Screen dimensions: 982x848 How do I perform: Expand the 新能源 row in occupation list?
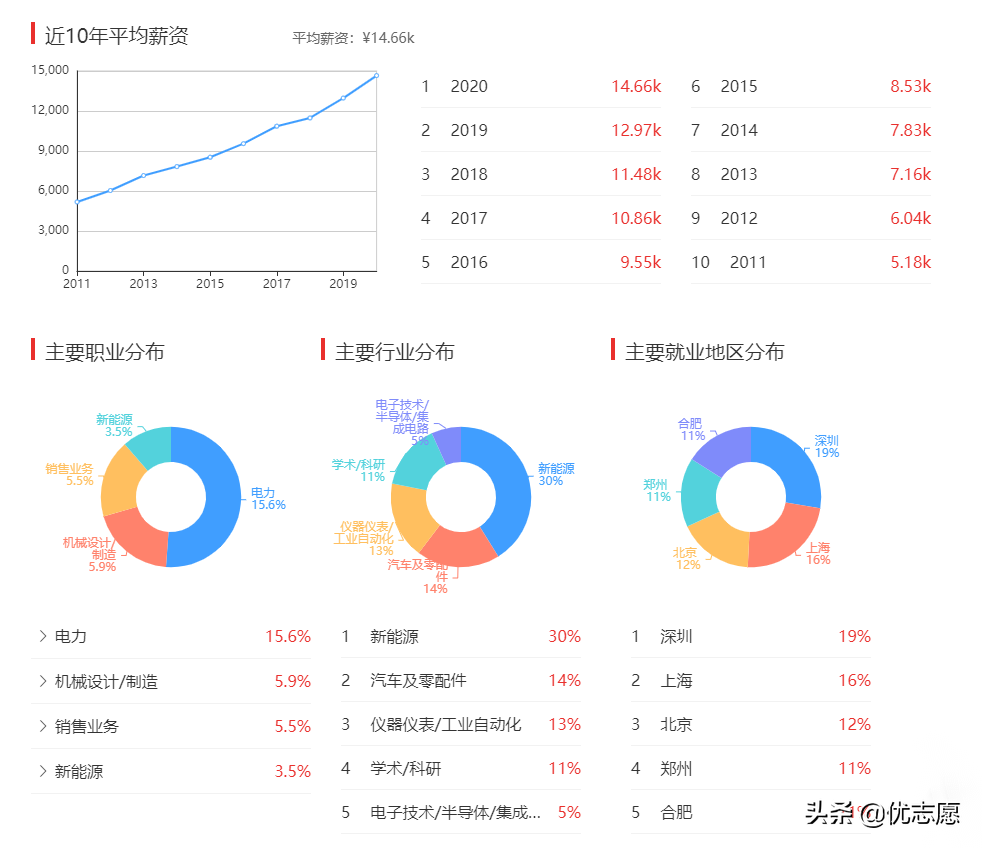coord(75,770)
